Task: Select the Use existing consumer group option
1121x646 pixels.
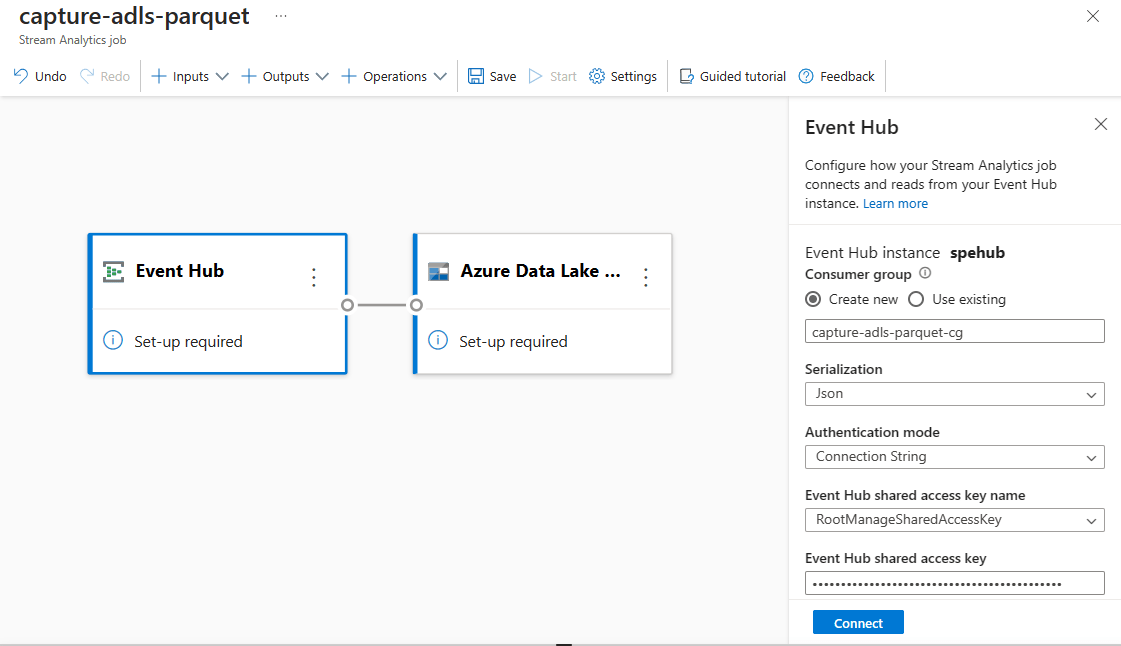Action: tap(916, 299)
